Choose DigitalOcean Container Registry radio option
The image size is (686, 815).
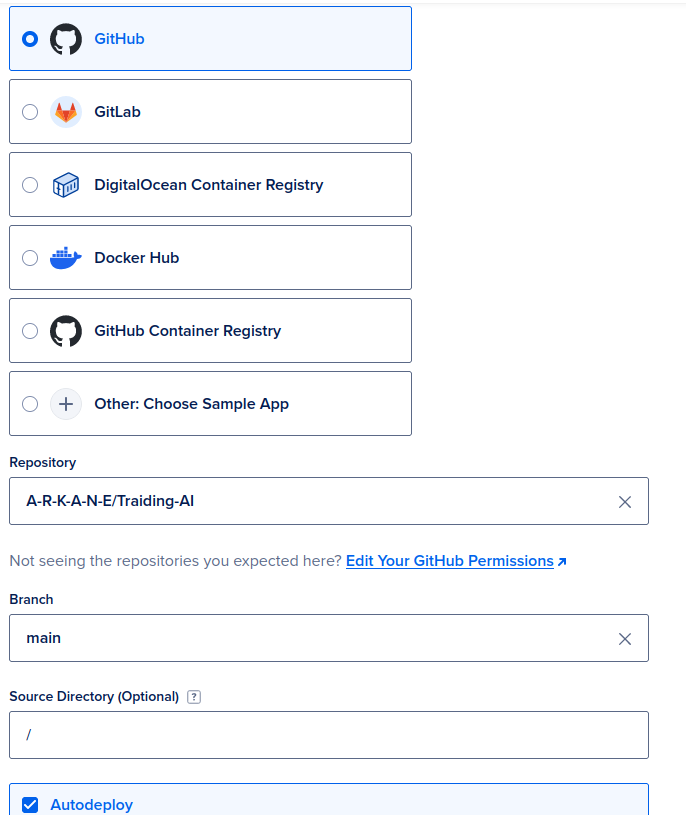click(x=30, y=185)
